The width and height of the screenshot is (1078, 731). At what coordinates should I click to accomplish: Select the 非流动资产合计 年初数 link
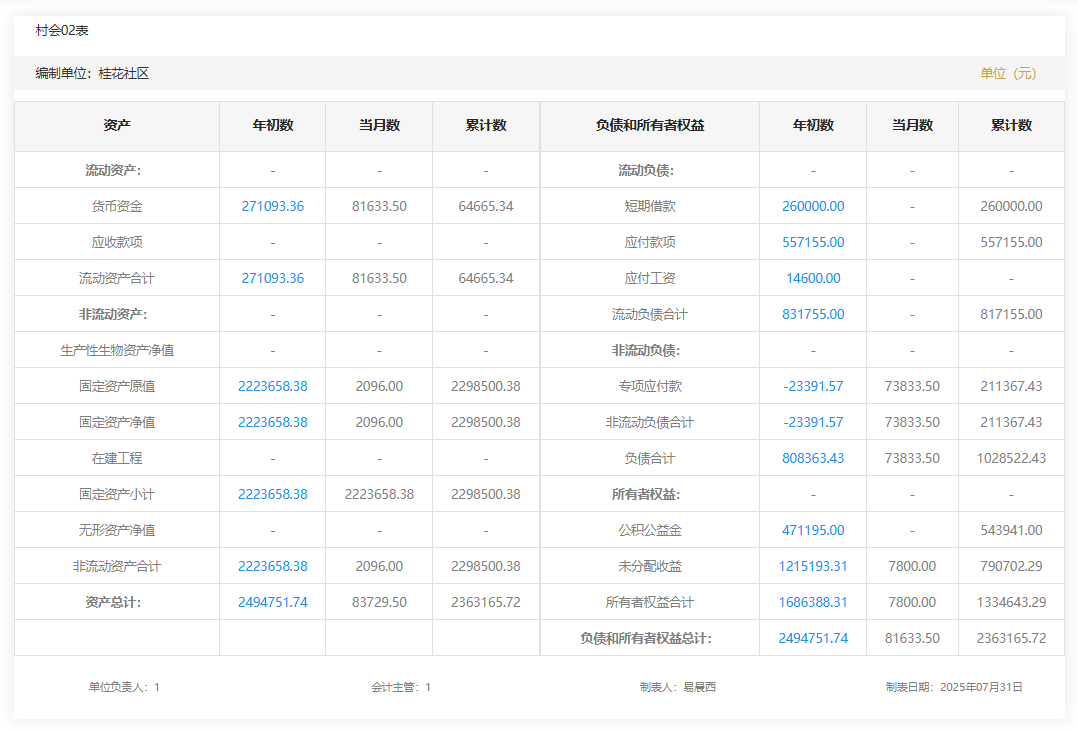[272, 566]
